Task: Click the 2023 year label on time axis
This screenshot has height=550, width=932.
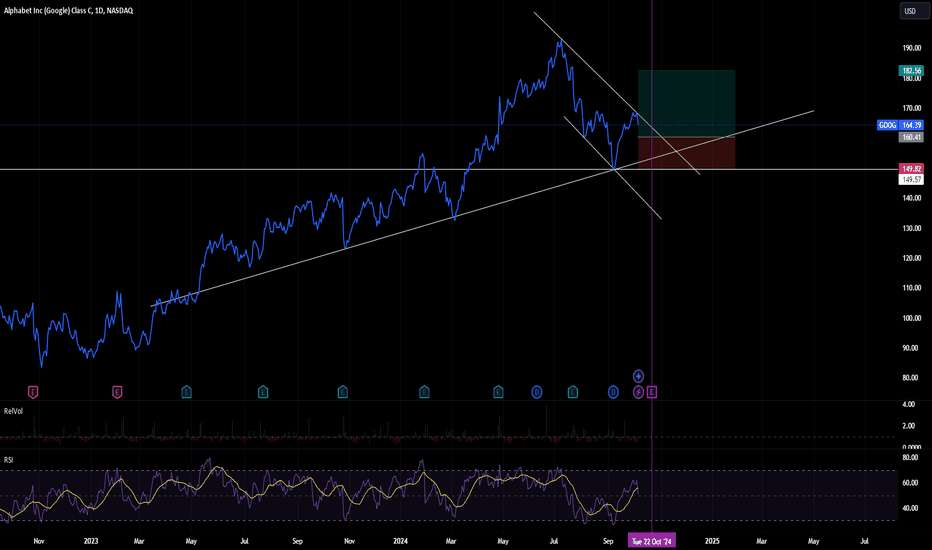Action: [x=91, y=541]
